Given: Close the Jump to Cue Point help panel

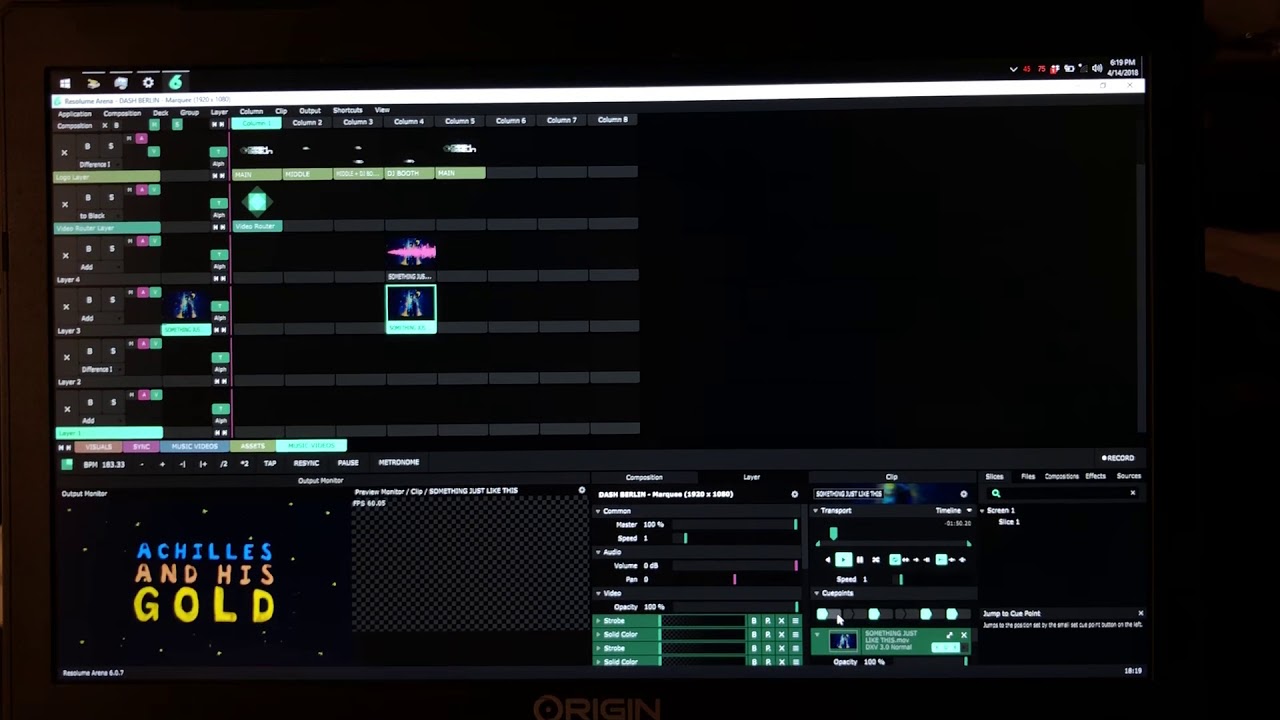Looking at the screenshot, I should pos(1140,613).
